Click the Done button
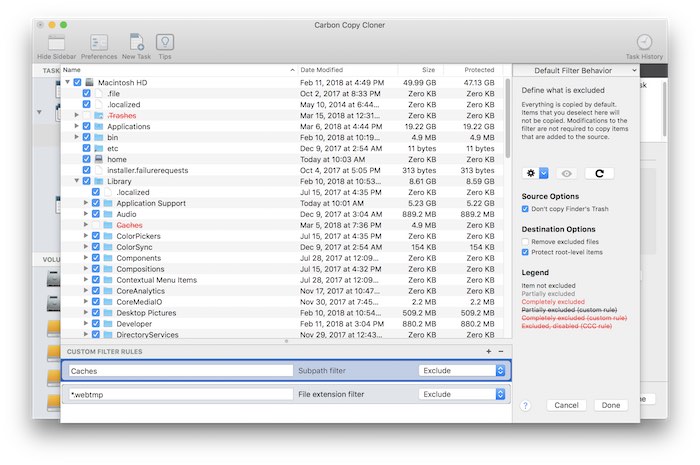This screenshot has width=700, height=465. click(x=611, y=405)
